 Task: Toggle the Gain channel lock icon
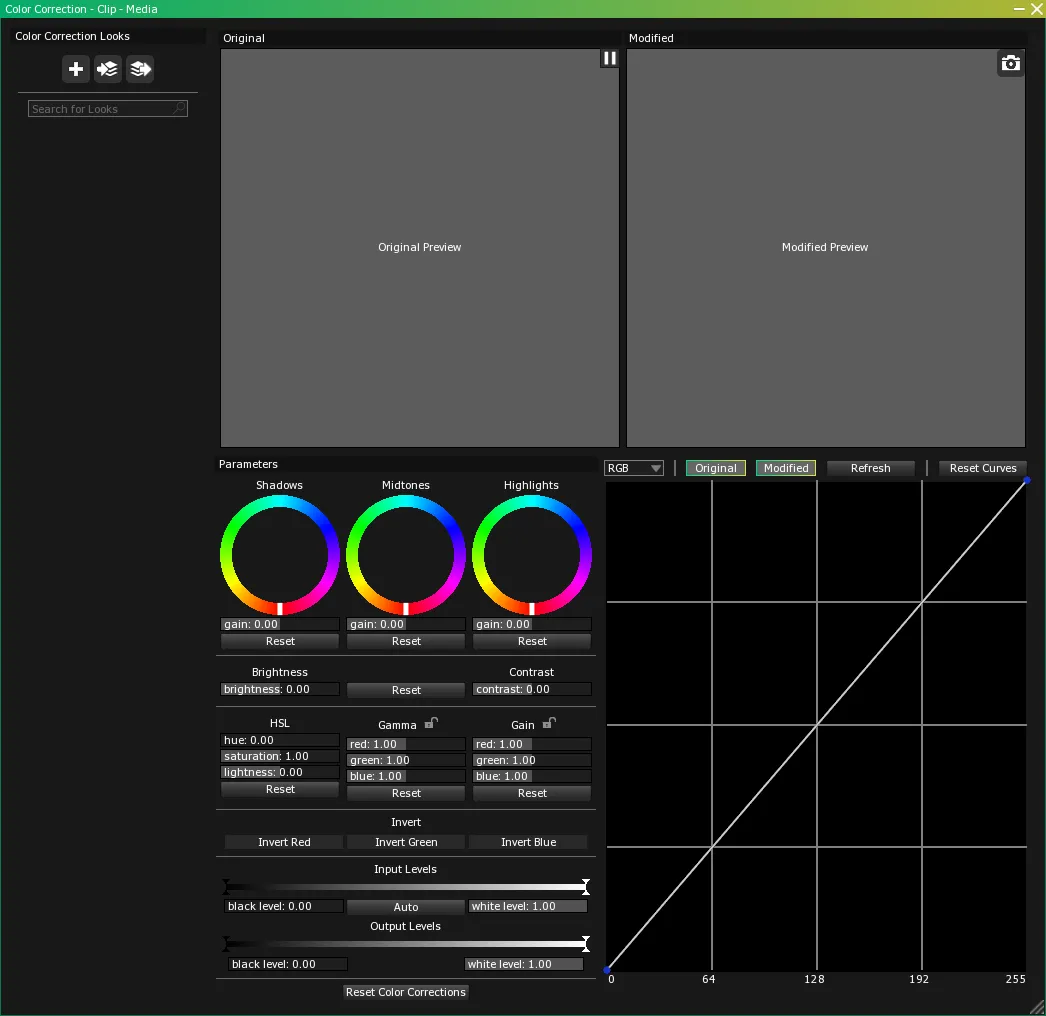coord(549,723)
